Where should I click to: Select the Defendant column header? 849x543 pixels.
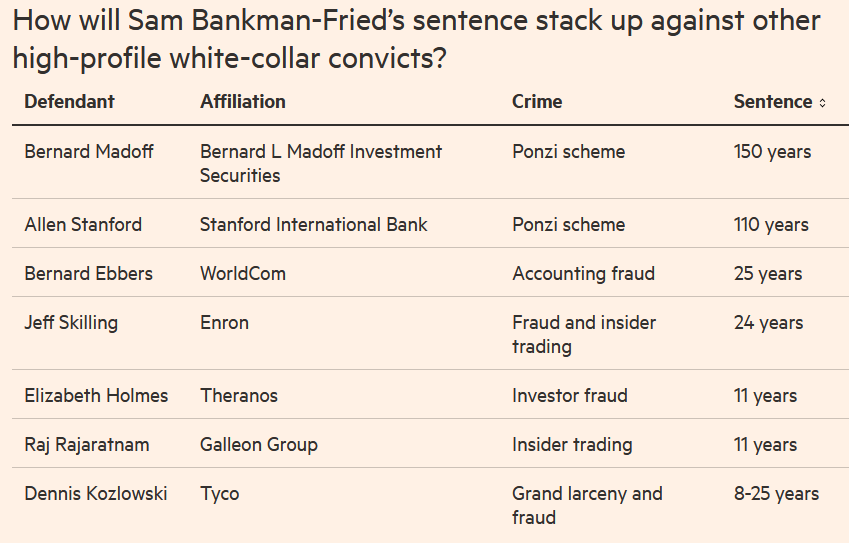pos(69,102)
